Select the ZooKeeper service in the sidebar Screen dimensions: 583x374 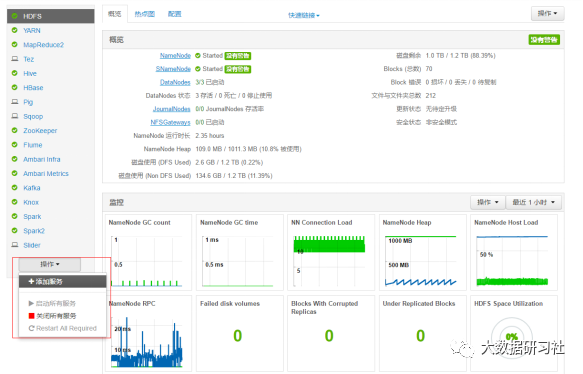click(40, 130)
